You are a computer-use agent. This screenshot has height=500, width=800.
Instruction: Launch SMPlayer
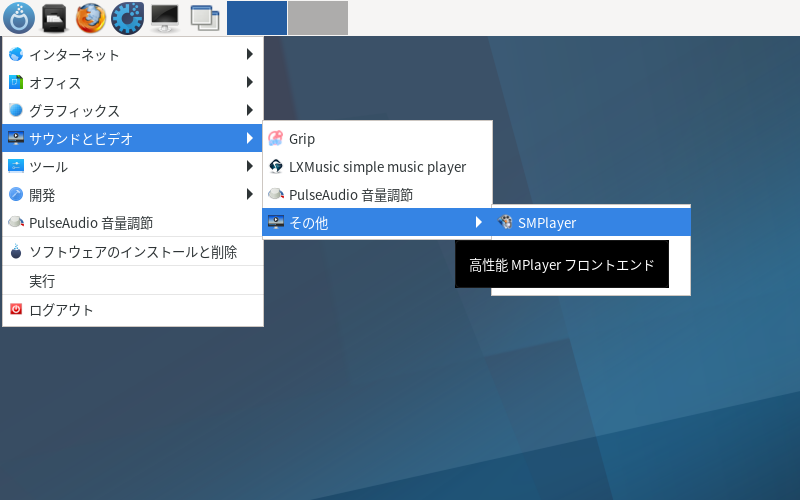(591, 222)
